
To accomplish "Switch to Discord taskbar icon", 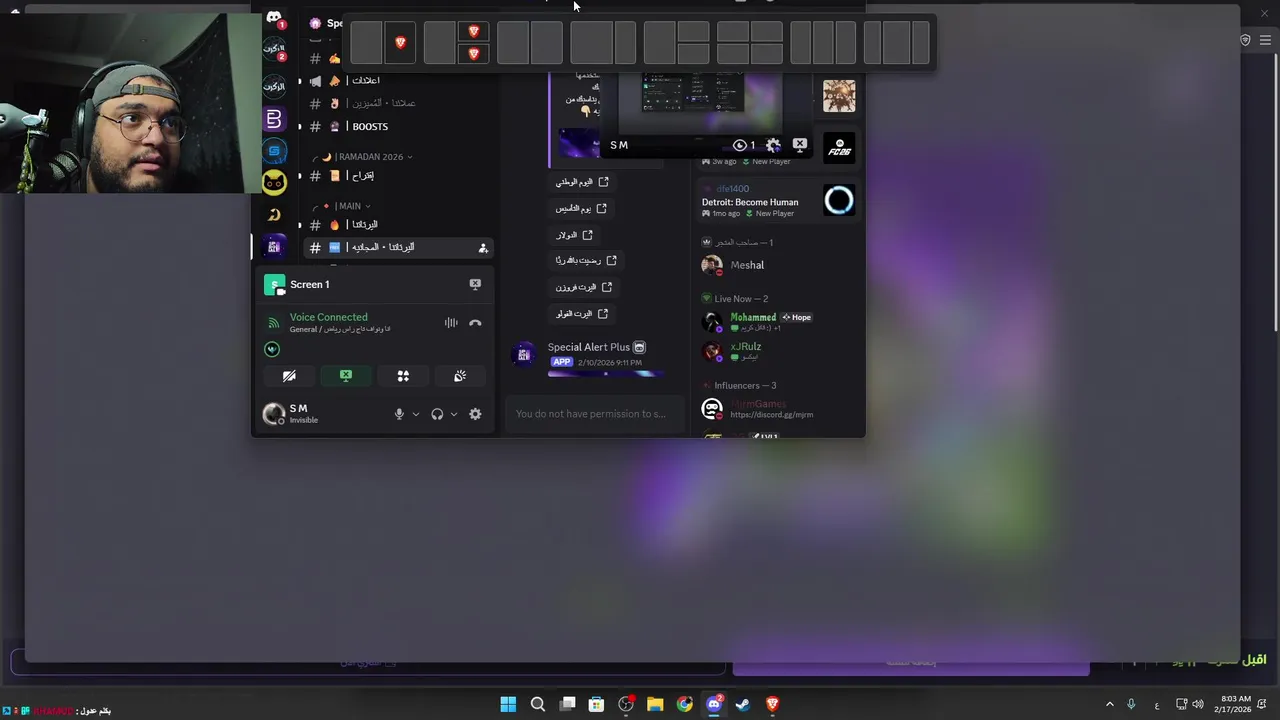I will 714,704.
